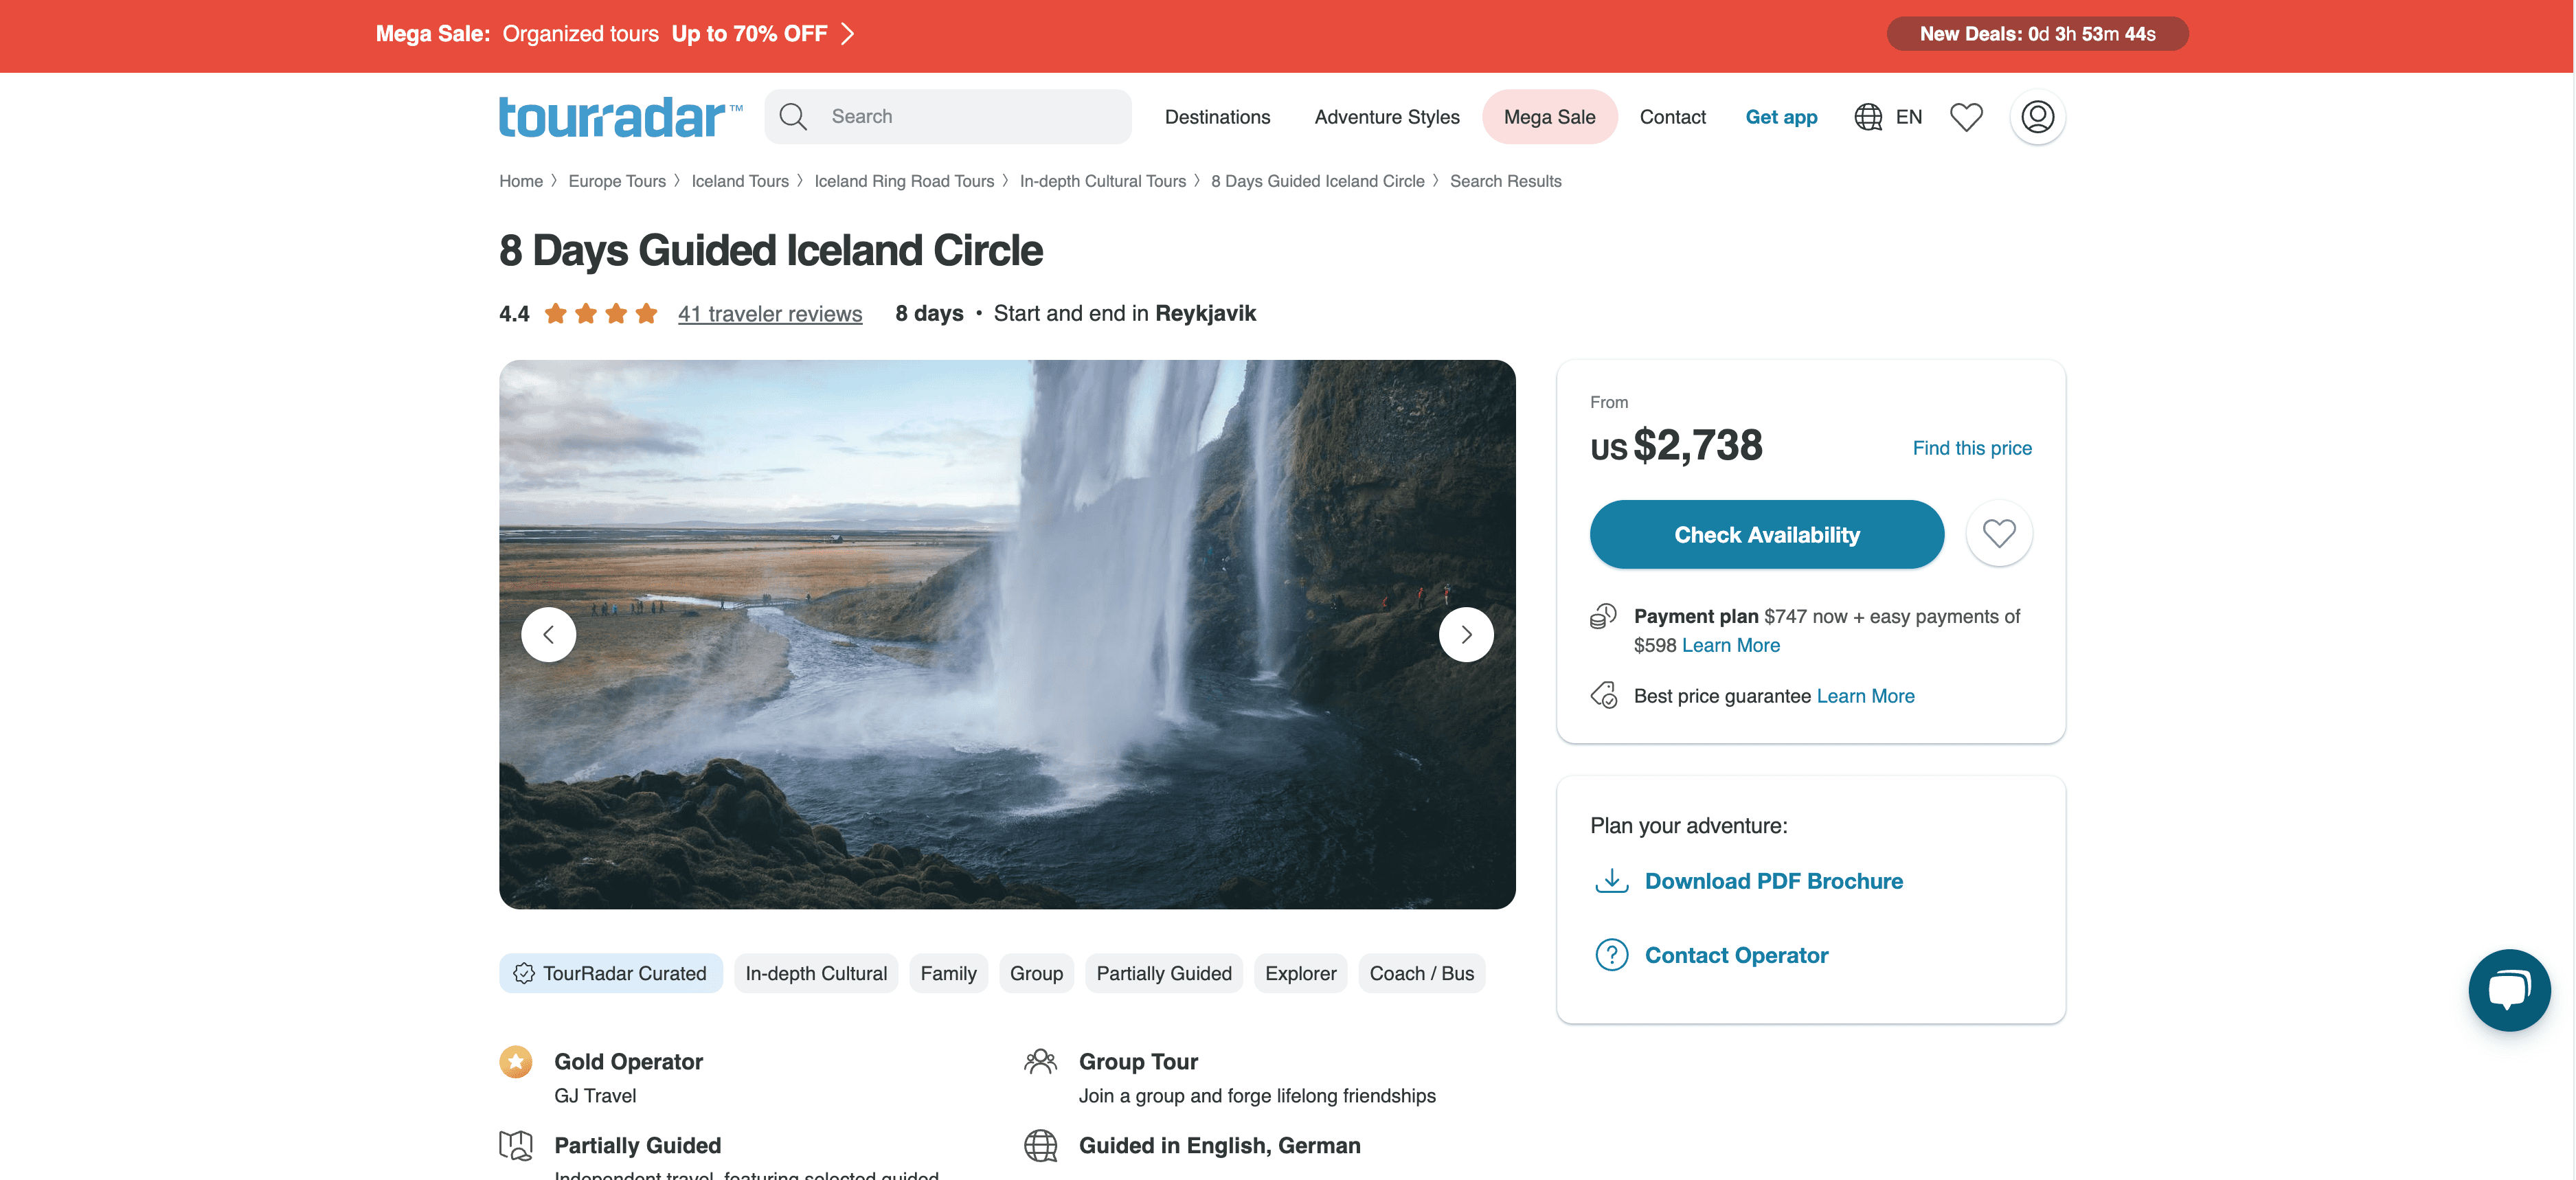
Task: Click the globe language icon
Action: tap(1868, 117)
